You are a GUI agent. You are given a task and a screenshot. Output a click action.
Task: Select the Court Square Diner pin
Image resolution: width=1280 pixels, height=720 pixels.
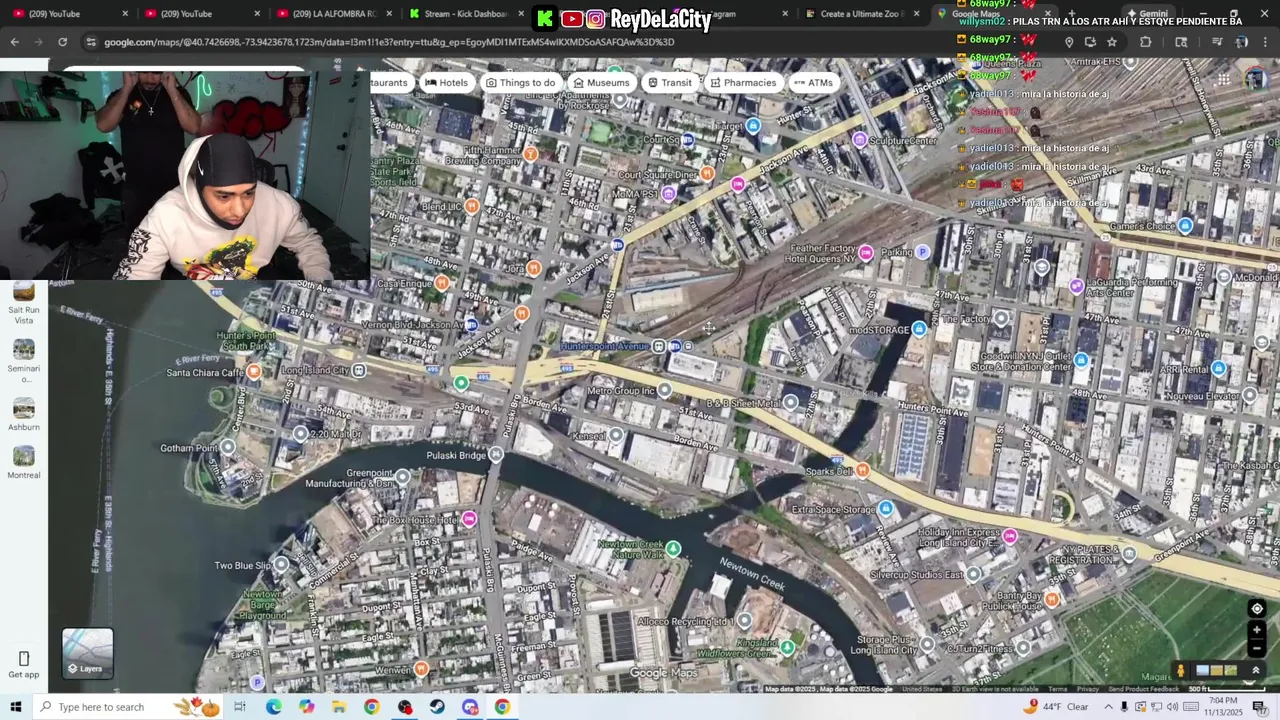pyautogui.click(x=707, y=174)
